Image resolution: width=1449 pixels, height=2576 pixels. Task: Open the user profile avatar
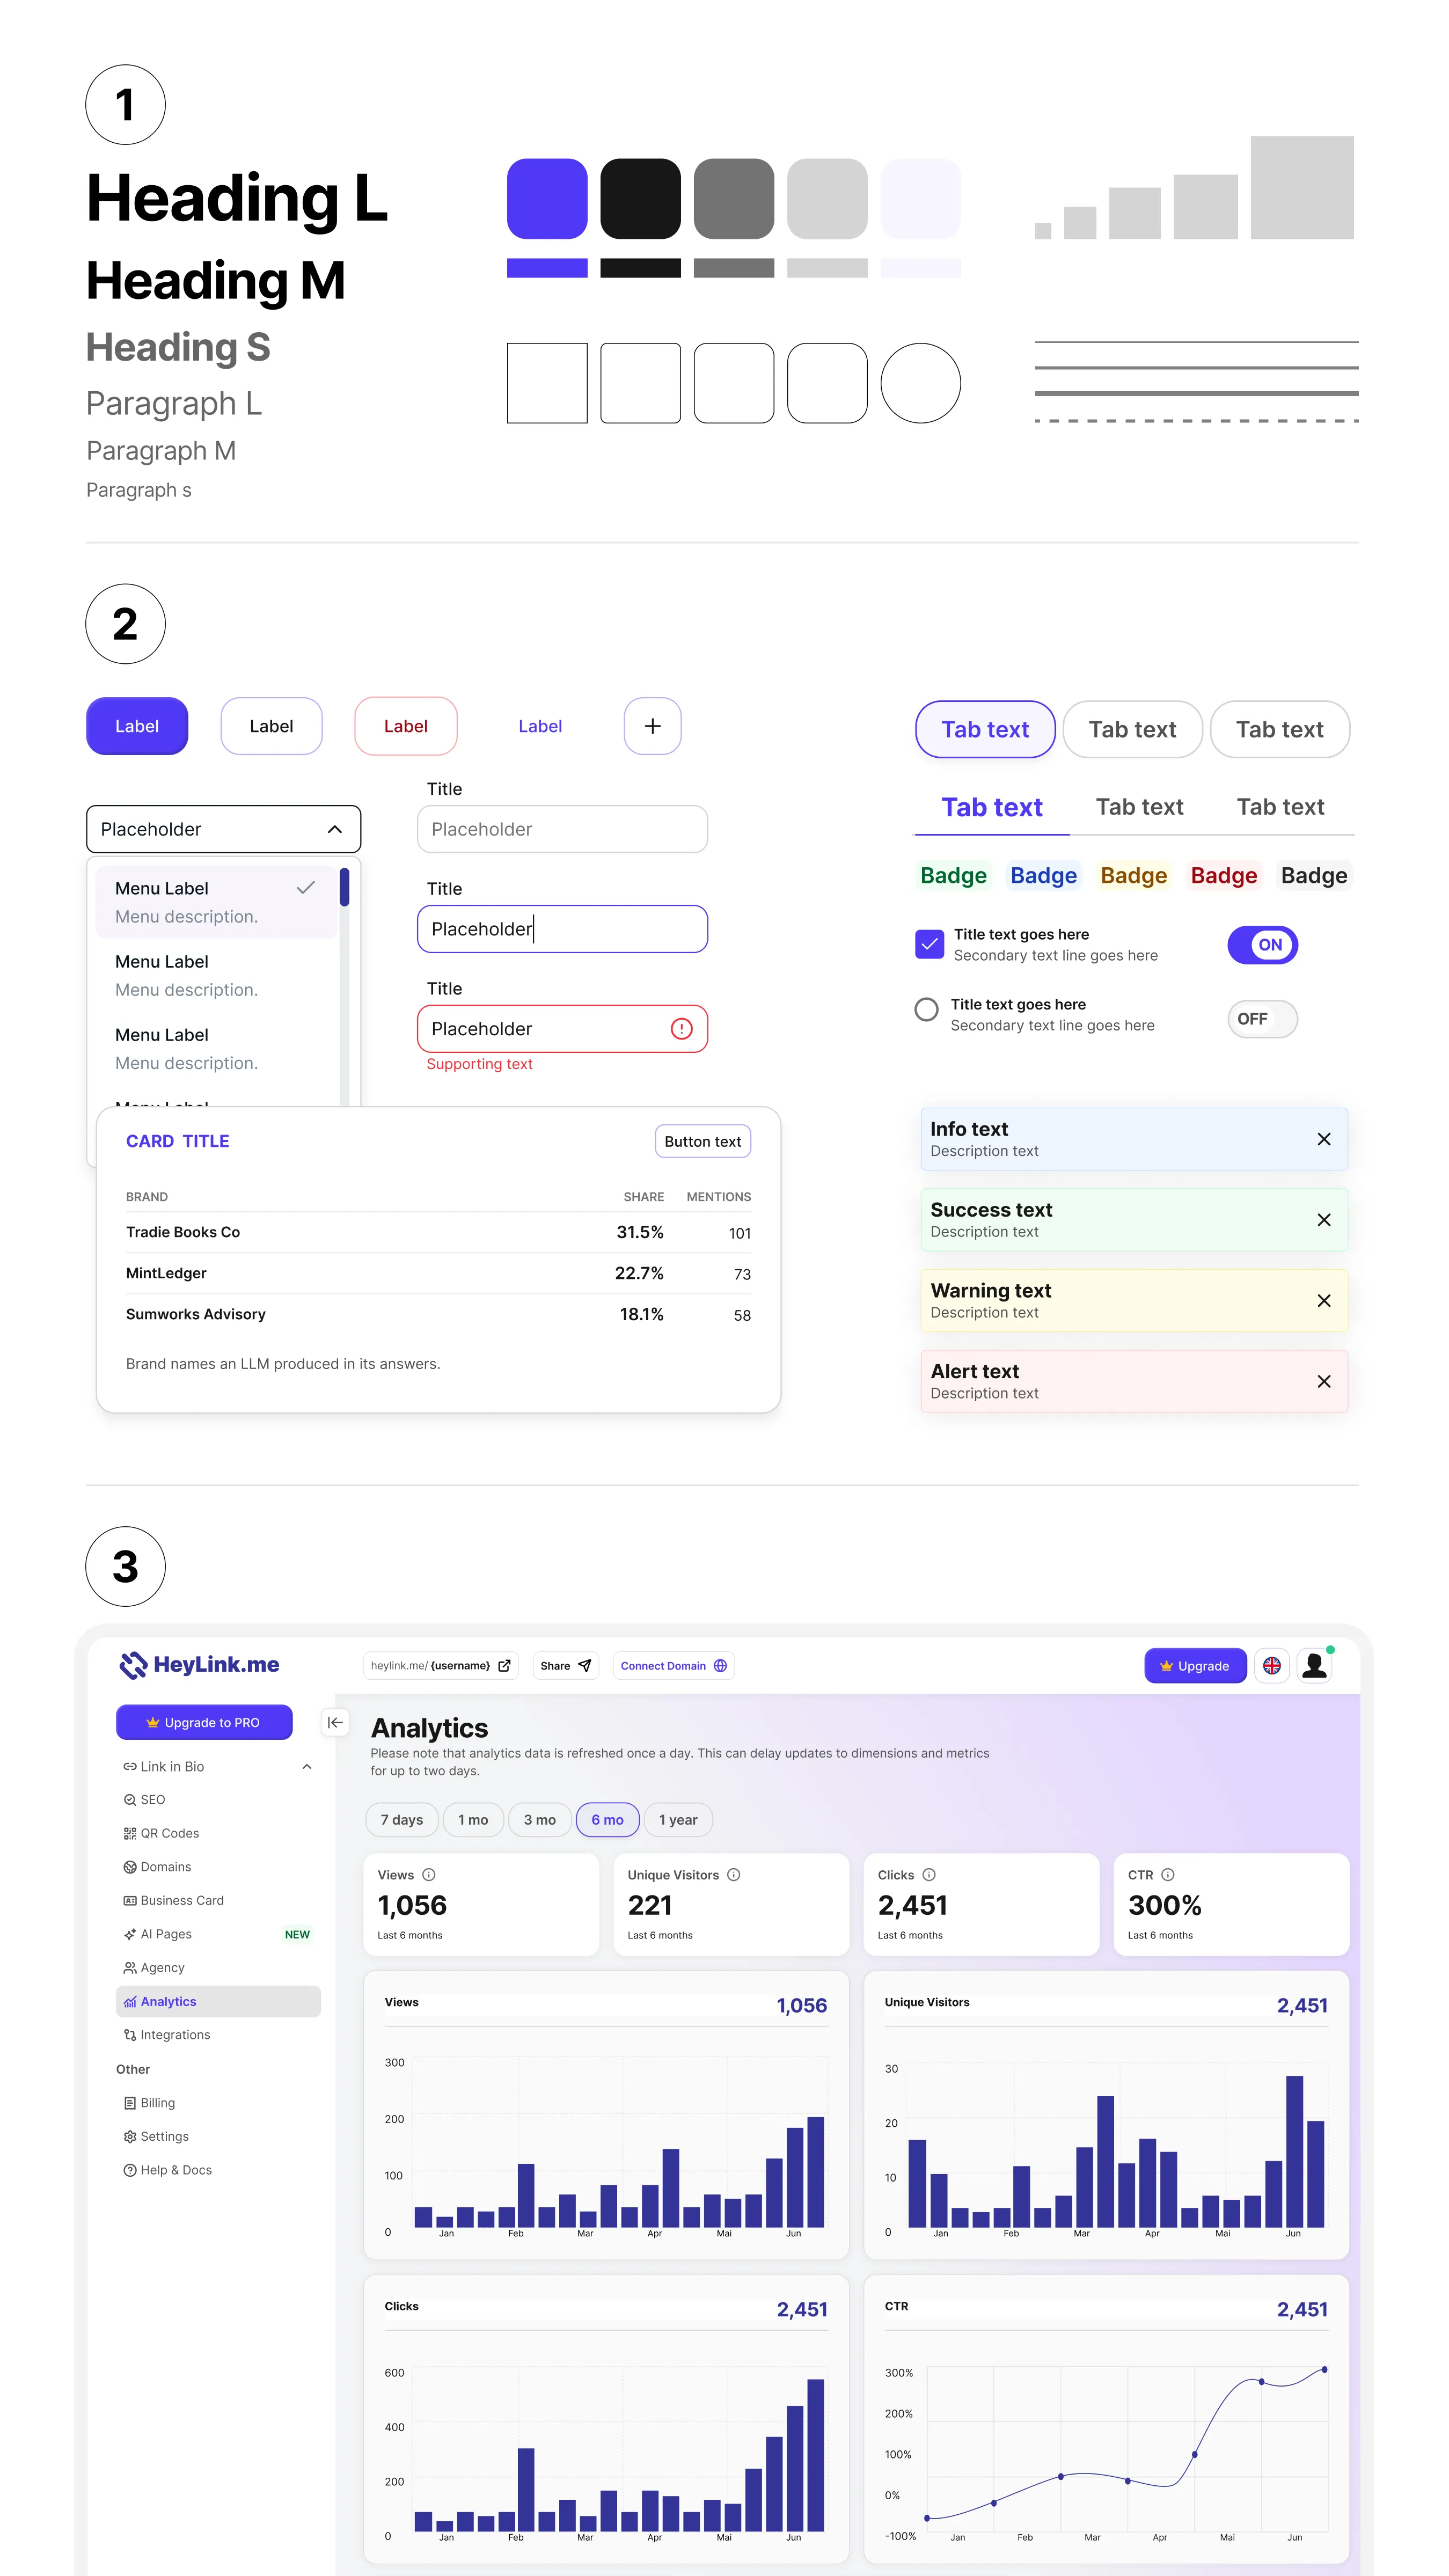click(1314, 1666)
